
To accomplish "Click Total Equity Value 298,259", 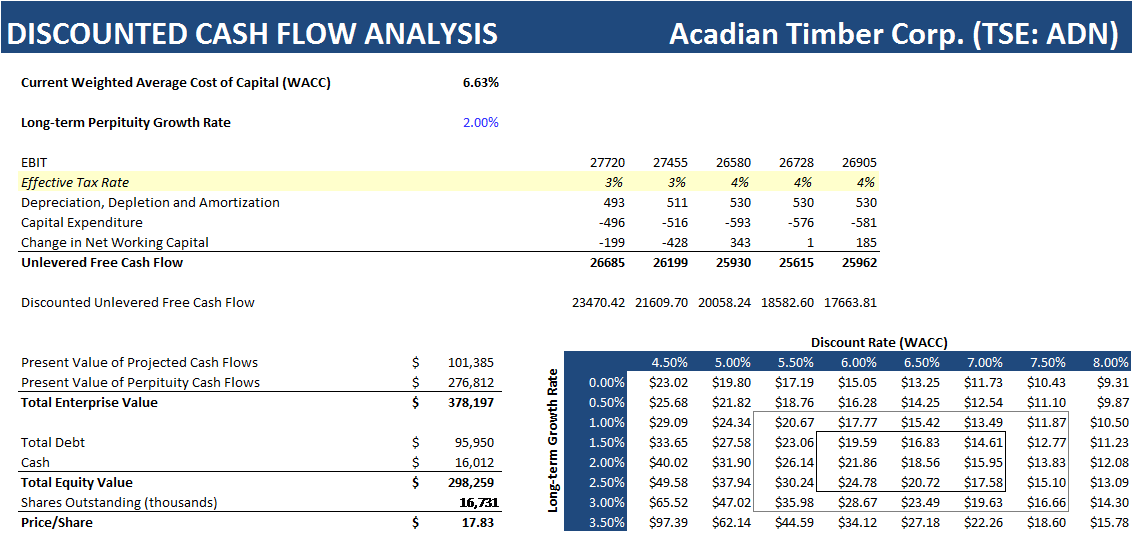I will tap(473, 482).
